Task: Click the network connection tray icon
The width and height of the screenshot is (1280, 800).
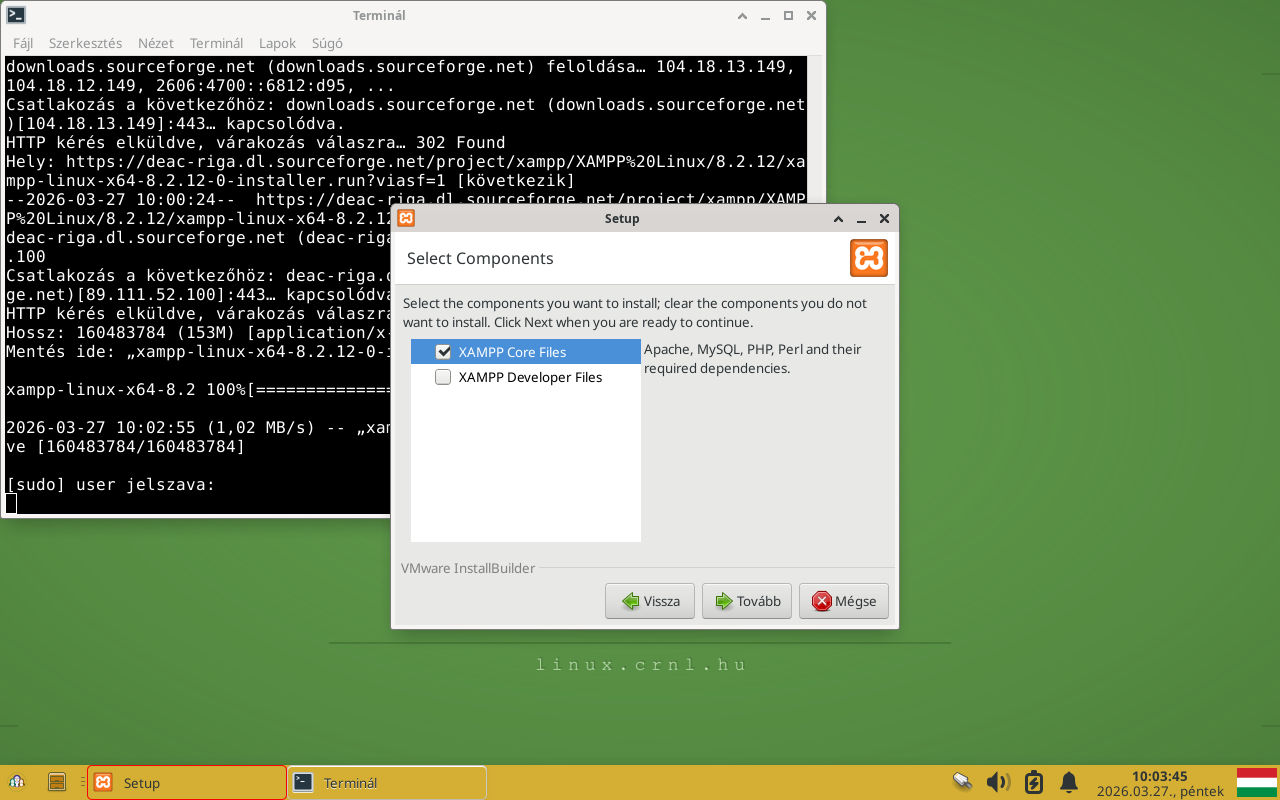Action: click(961, 781)
